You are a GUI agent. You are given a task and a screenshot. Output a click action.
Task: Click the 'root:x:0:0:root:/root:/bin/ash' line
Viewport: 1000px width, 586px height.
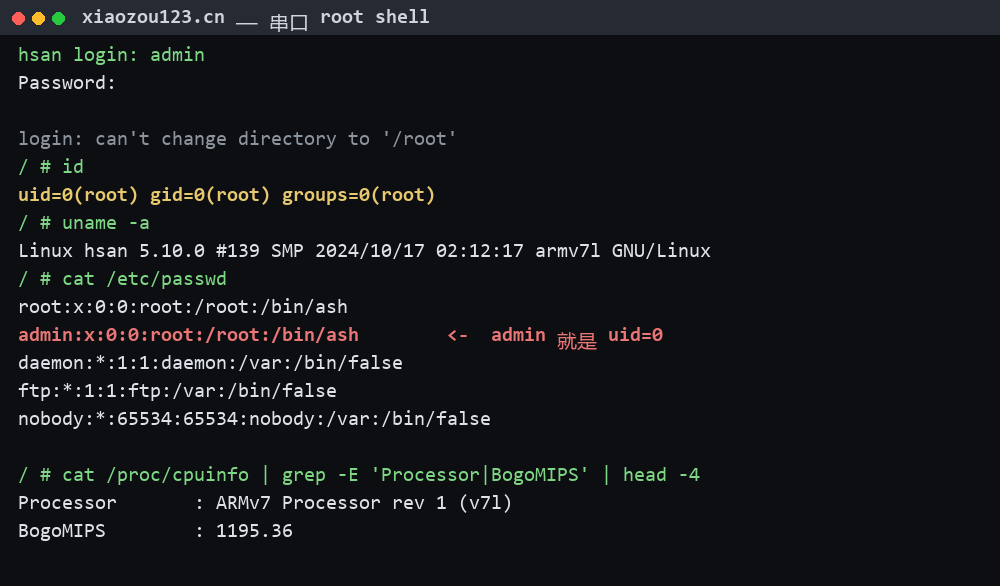coord(183,307)
